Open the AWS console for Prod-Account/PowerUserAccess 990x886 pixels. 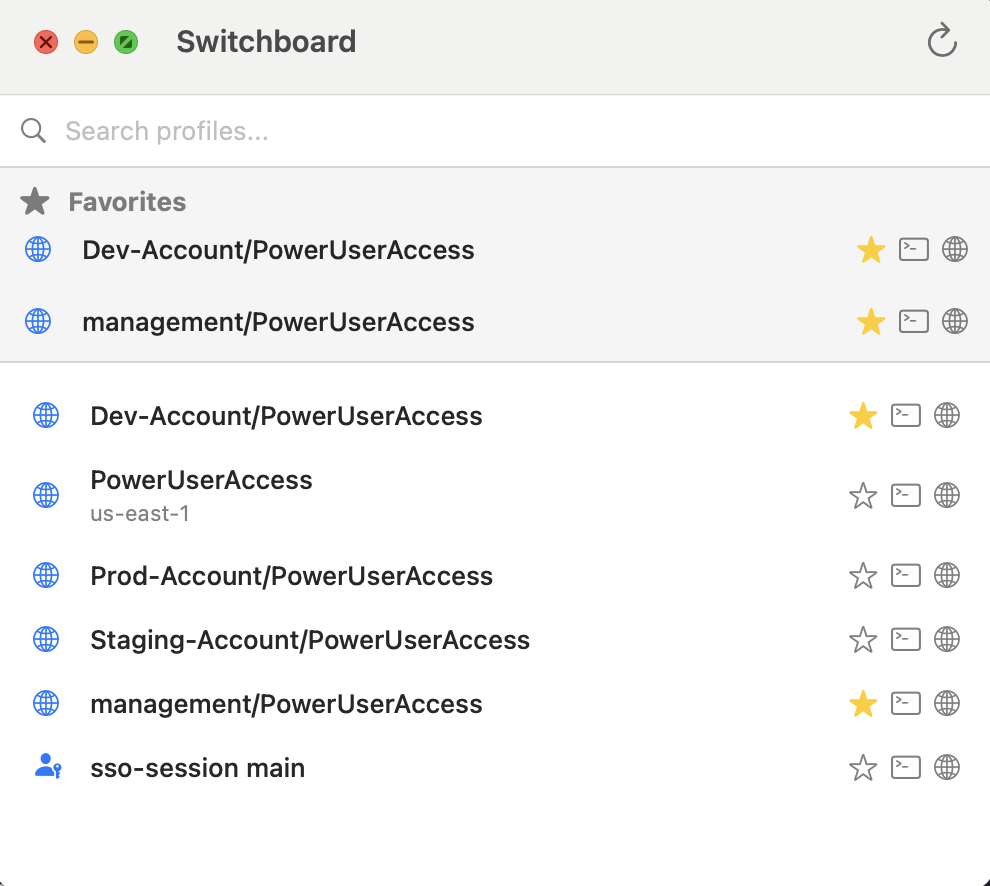click(947, 575)
